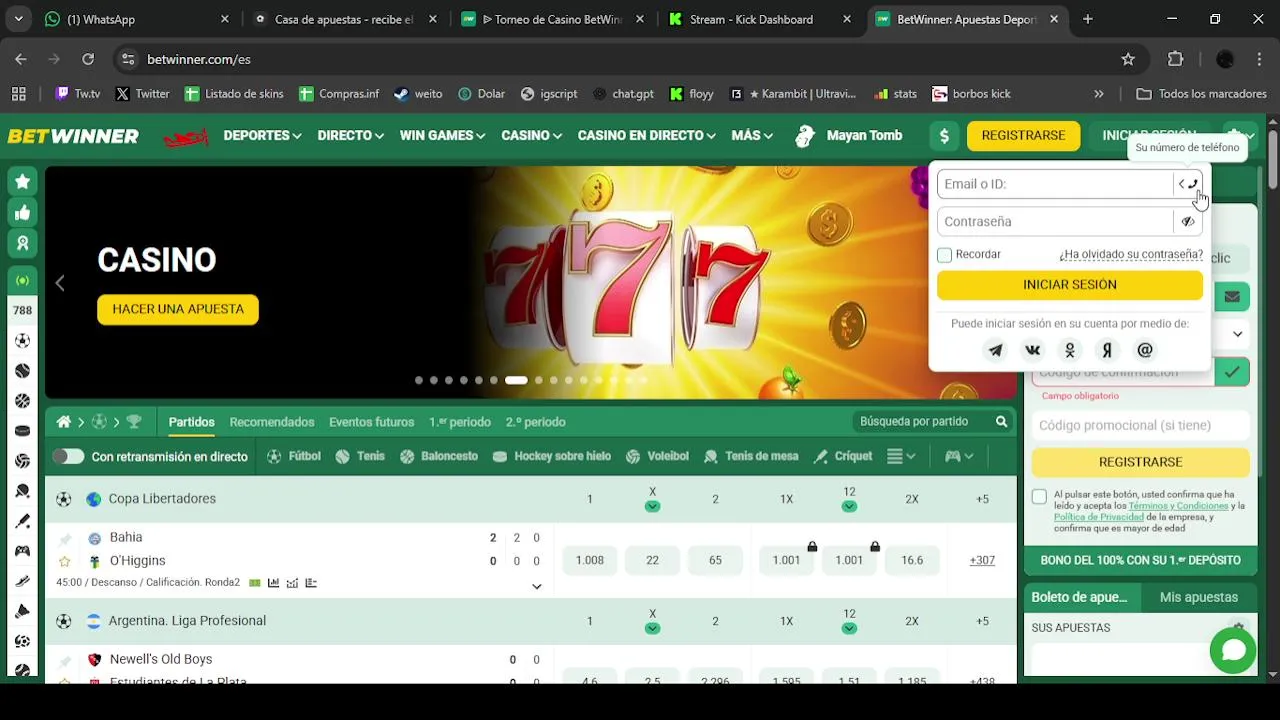Expand the sports list menu icon
The image size is (1280, 720).
901,456
